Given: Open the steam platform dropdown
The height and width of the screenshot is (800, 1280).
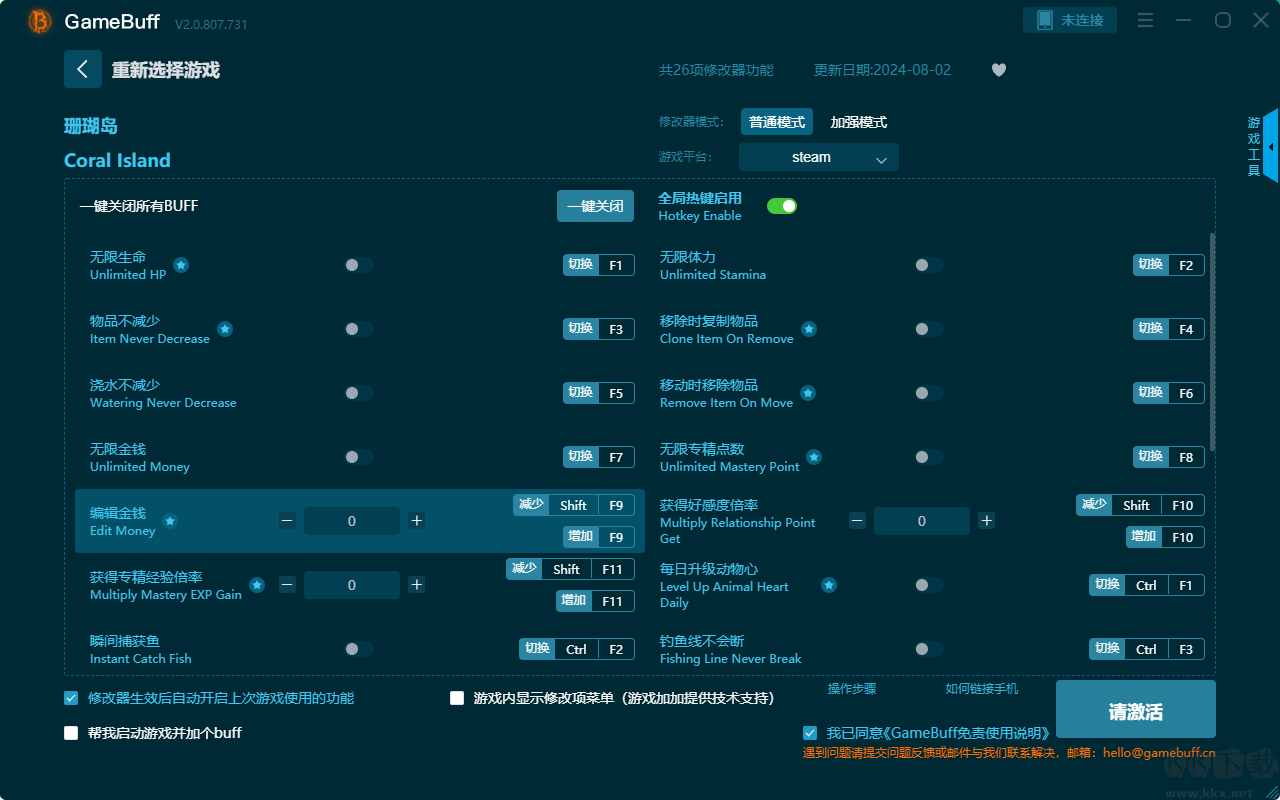Looking at the screenshot, I should click(x=819, y=157).
